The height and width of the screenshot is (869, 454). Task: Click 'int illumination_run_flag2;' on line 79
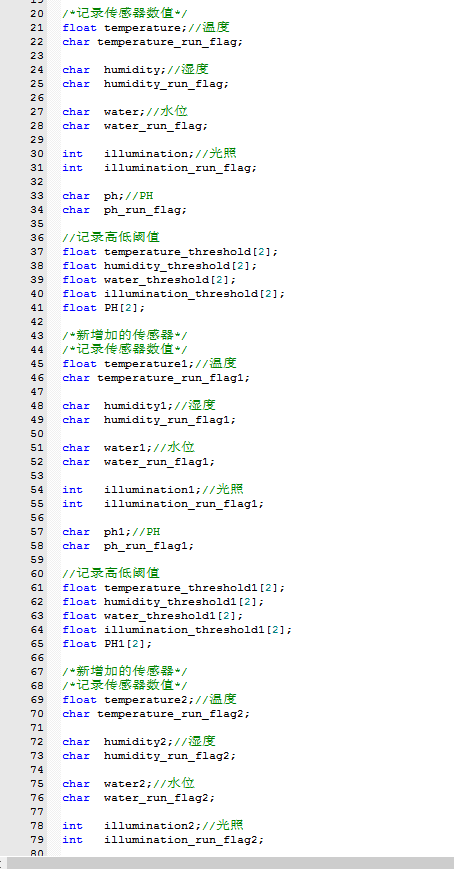(163, 840)
